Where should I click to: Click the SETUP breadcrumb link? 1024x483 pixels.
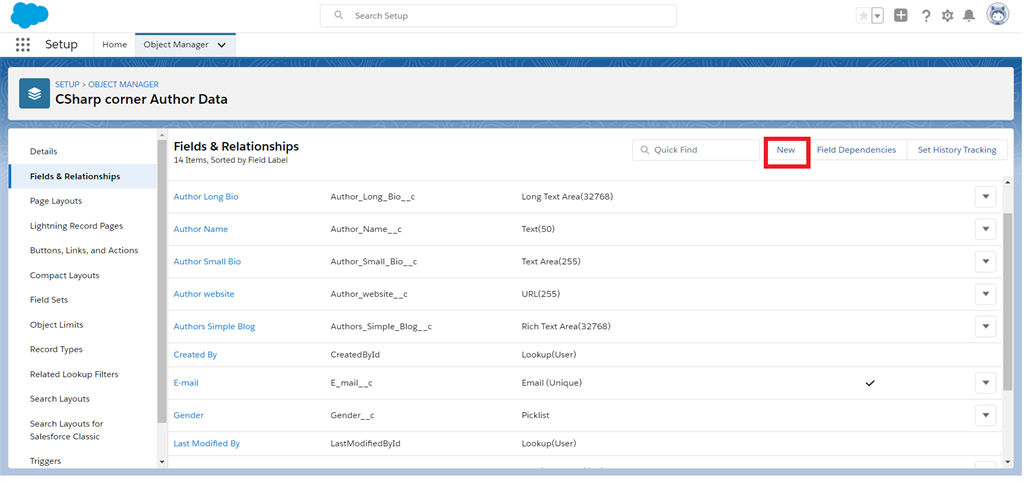67,84
